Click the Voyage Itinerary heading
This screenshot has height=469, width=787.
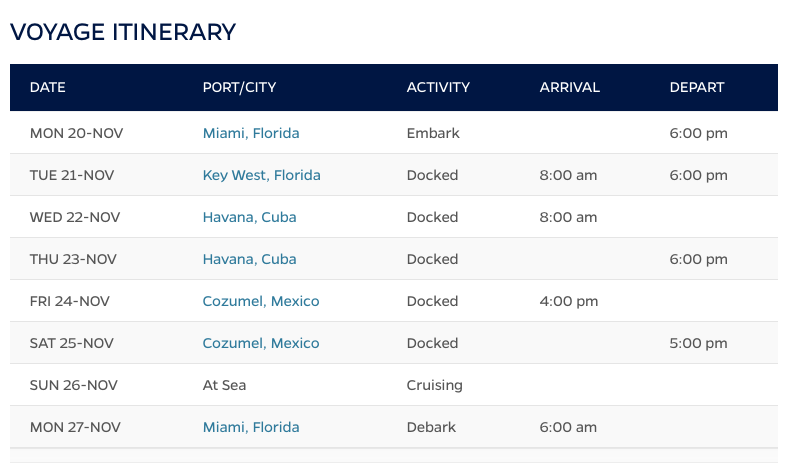[123, 32]
